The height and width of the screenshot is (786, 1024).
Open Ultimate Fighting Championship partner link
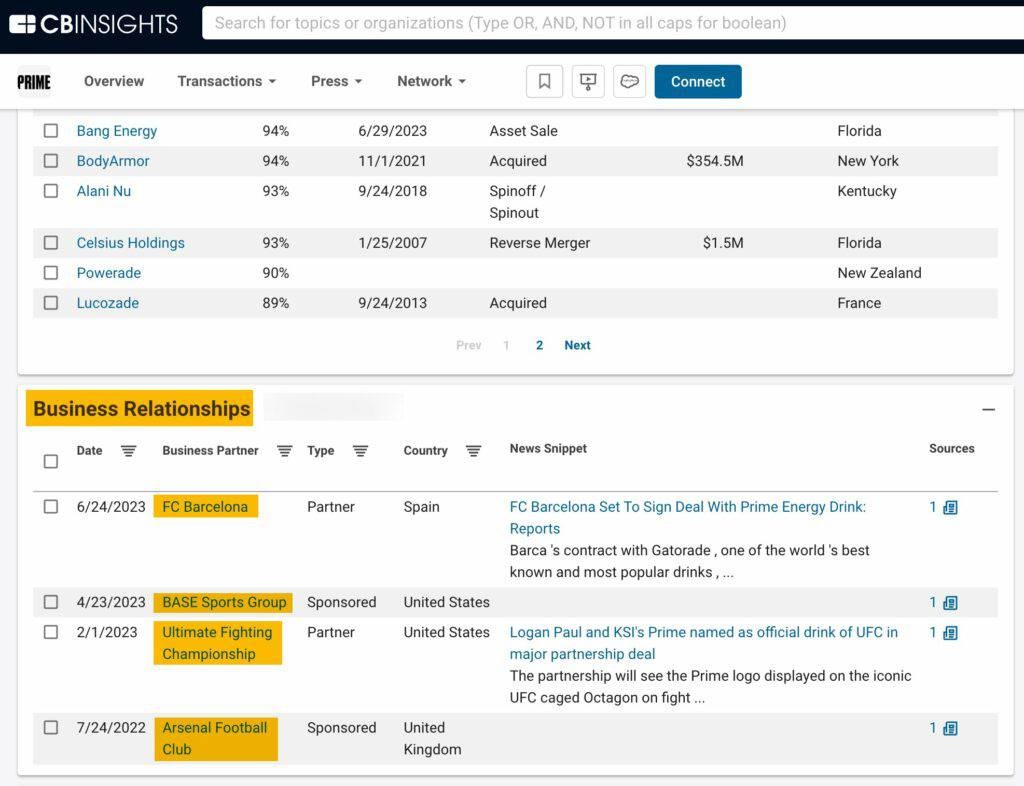coord(217,643)
